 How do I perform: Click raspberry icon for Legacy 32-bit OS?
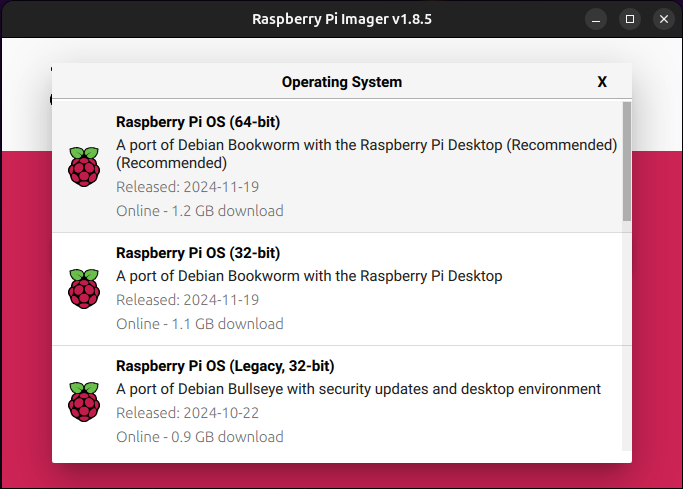click(84, 402)
